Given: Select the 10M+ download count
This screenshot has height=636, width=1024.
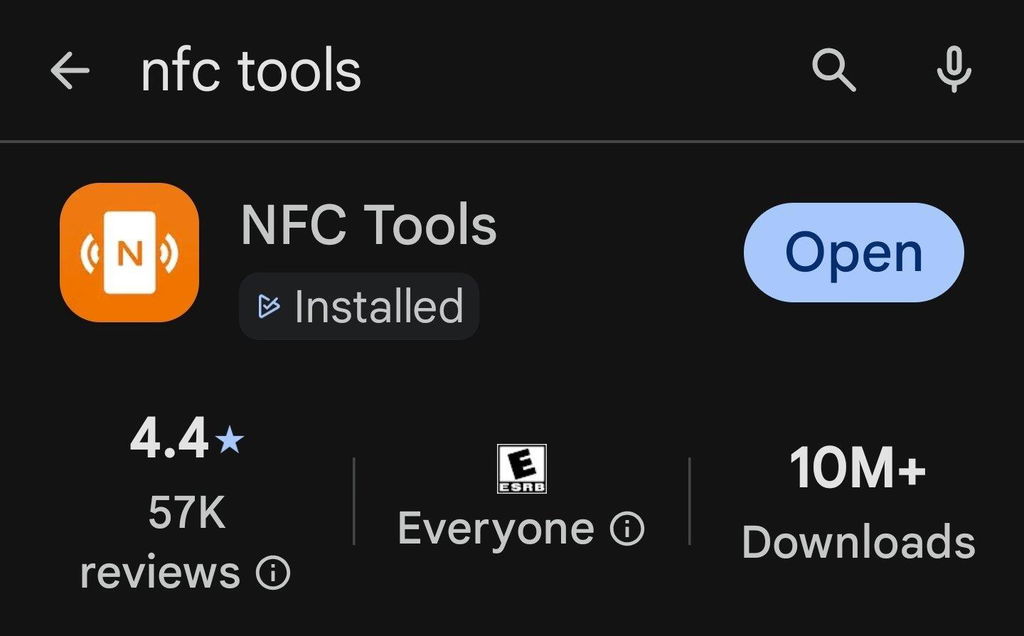Looking at the screenshot, I should coord(858,468).
